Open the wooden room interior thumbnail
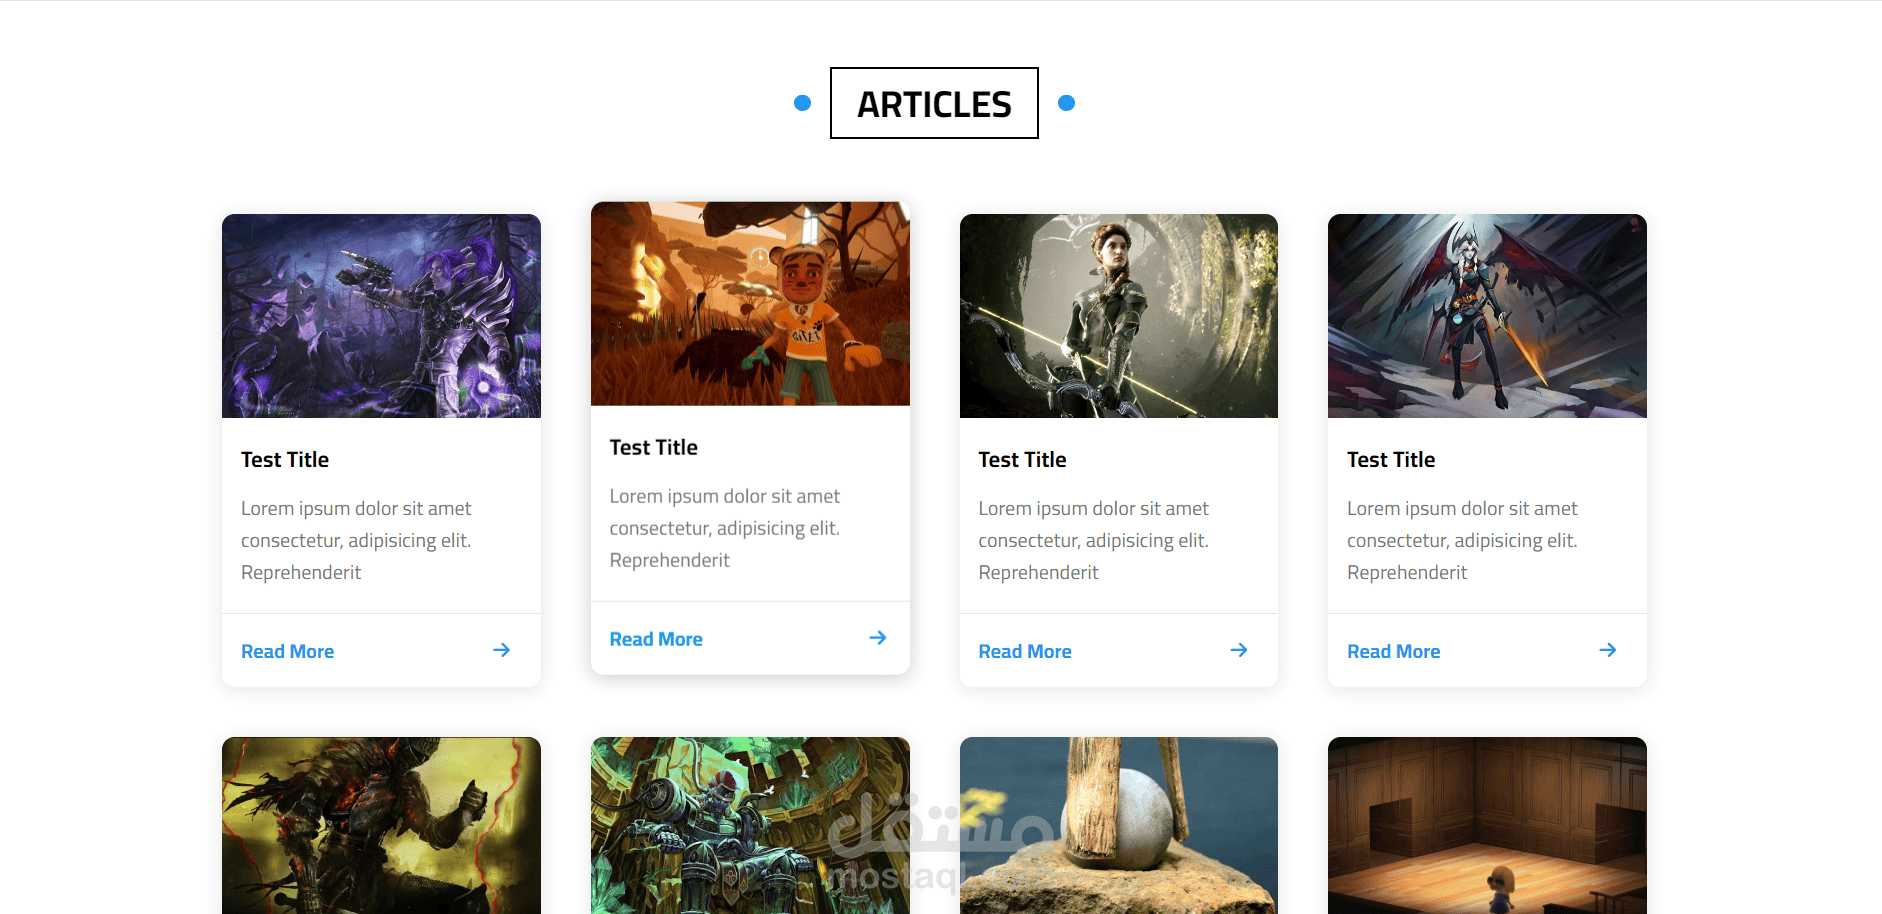The image size is (1882, 914). point(1487,826)
